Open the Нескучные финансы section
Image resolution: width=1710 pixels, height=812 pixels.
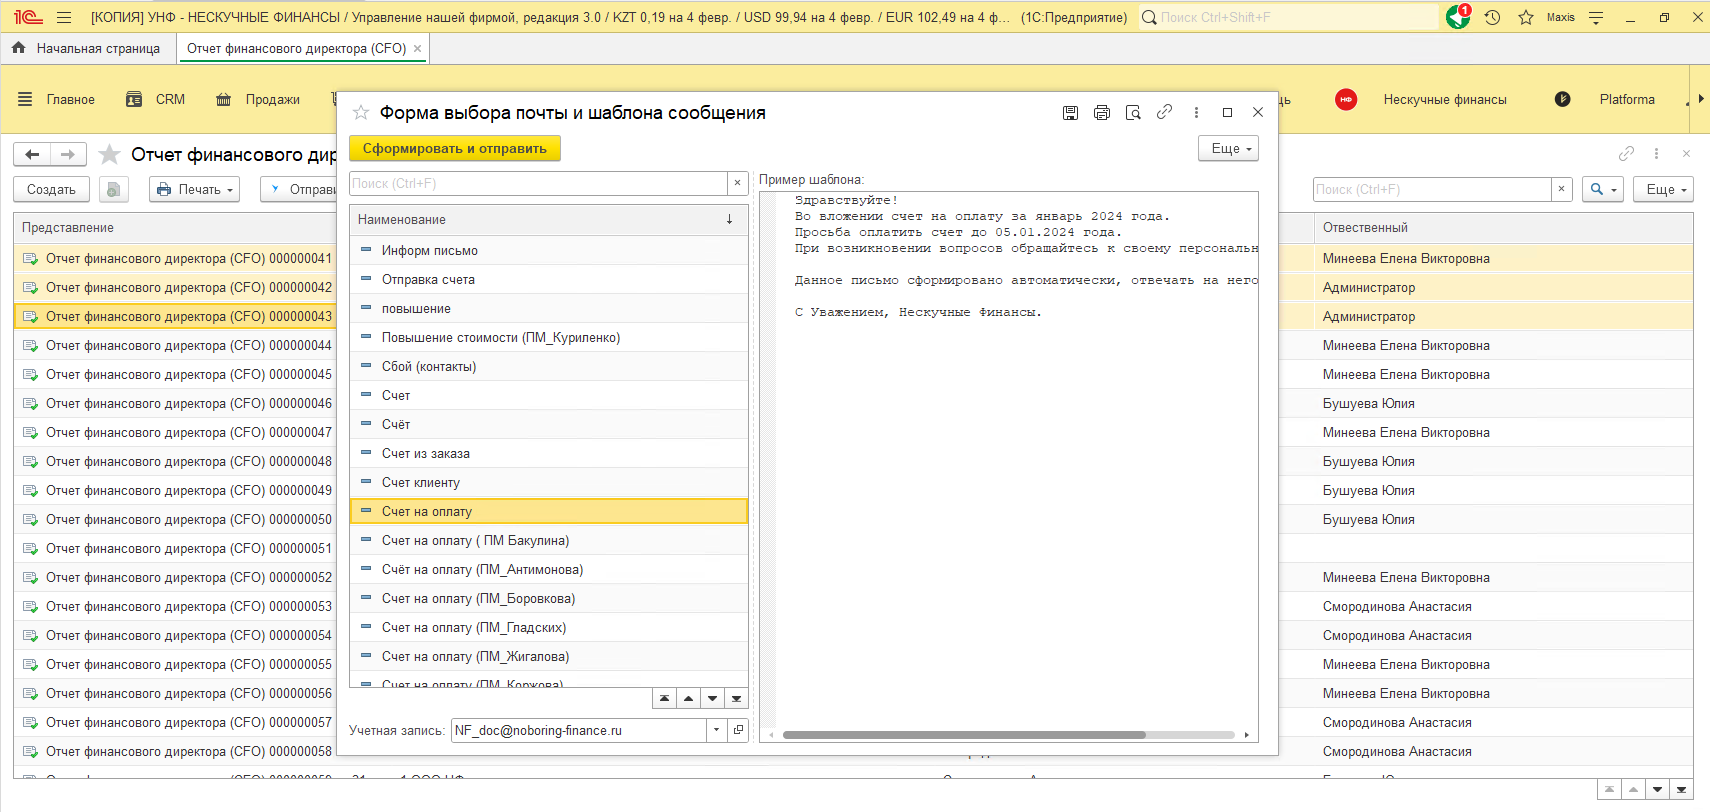tap(1444, 99)
